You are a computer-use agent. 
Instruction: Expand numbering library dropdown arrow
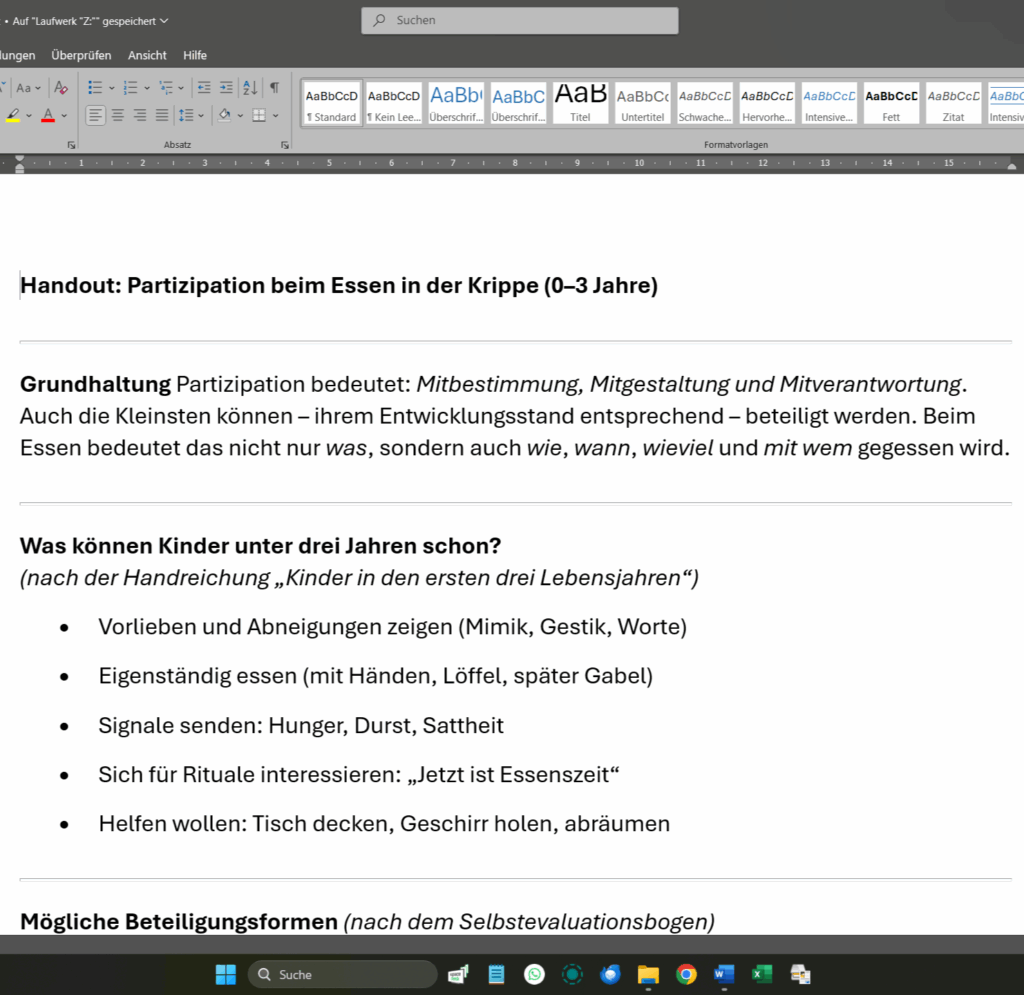coord(147,88)
